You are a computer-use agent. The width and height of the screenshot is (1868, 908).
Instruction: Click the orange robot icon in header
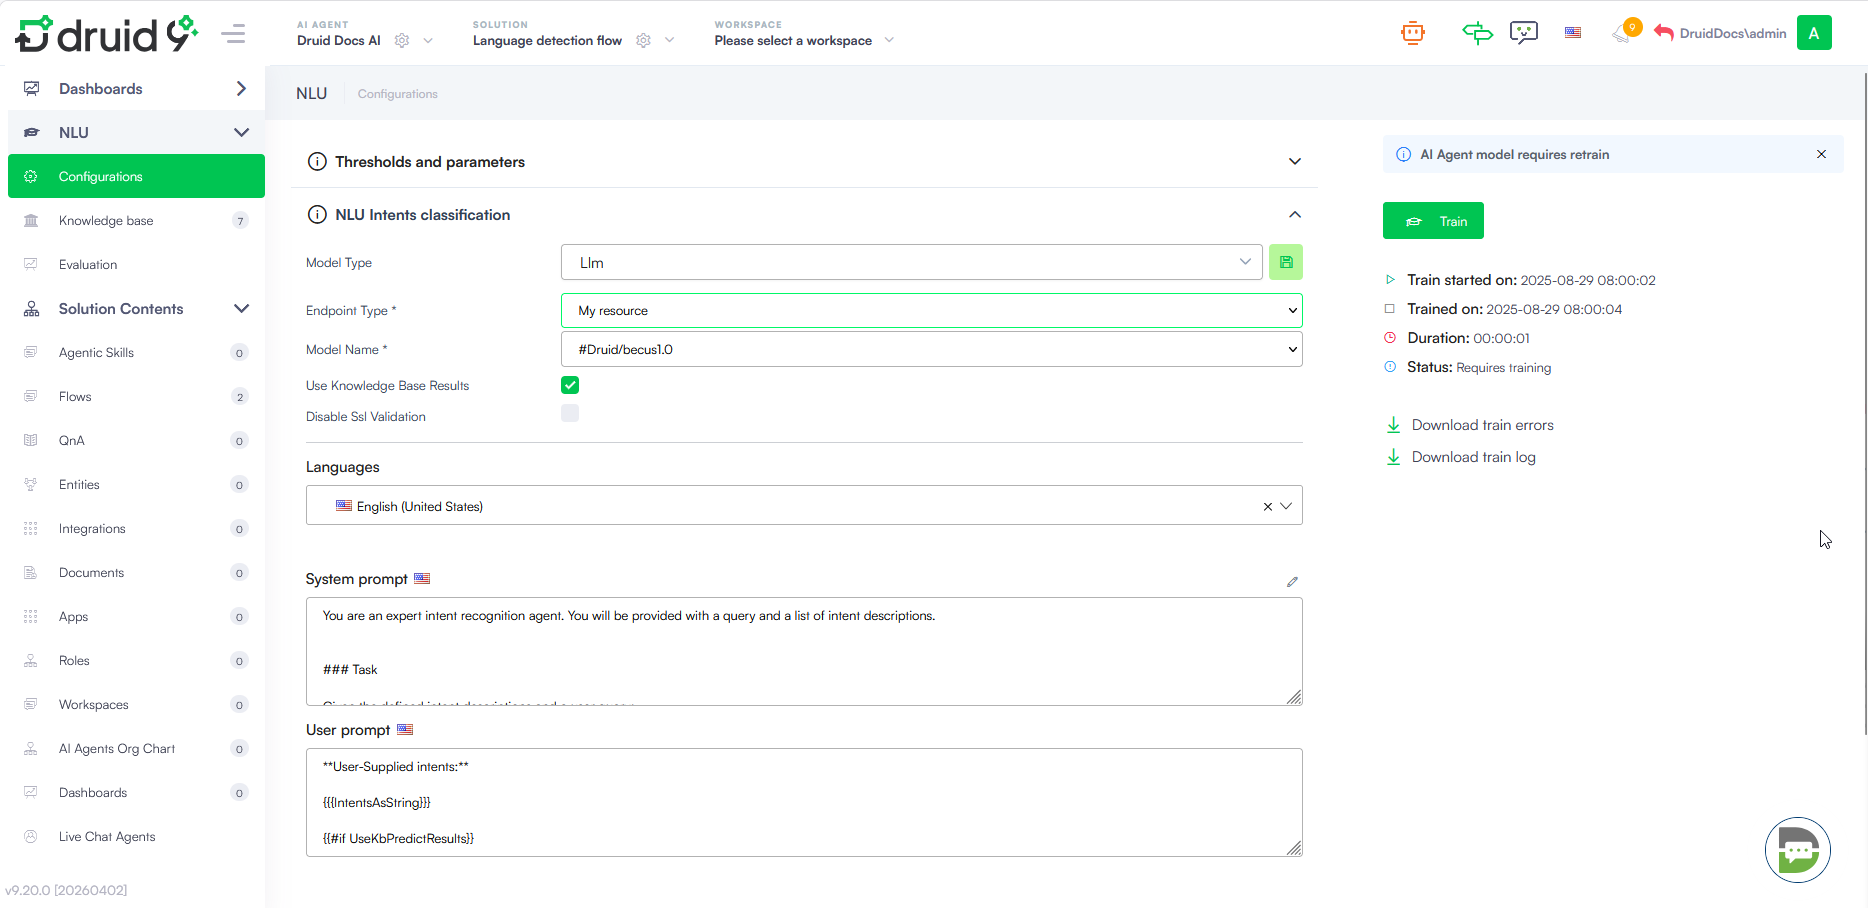coord(1412,33)
